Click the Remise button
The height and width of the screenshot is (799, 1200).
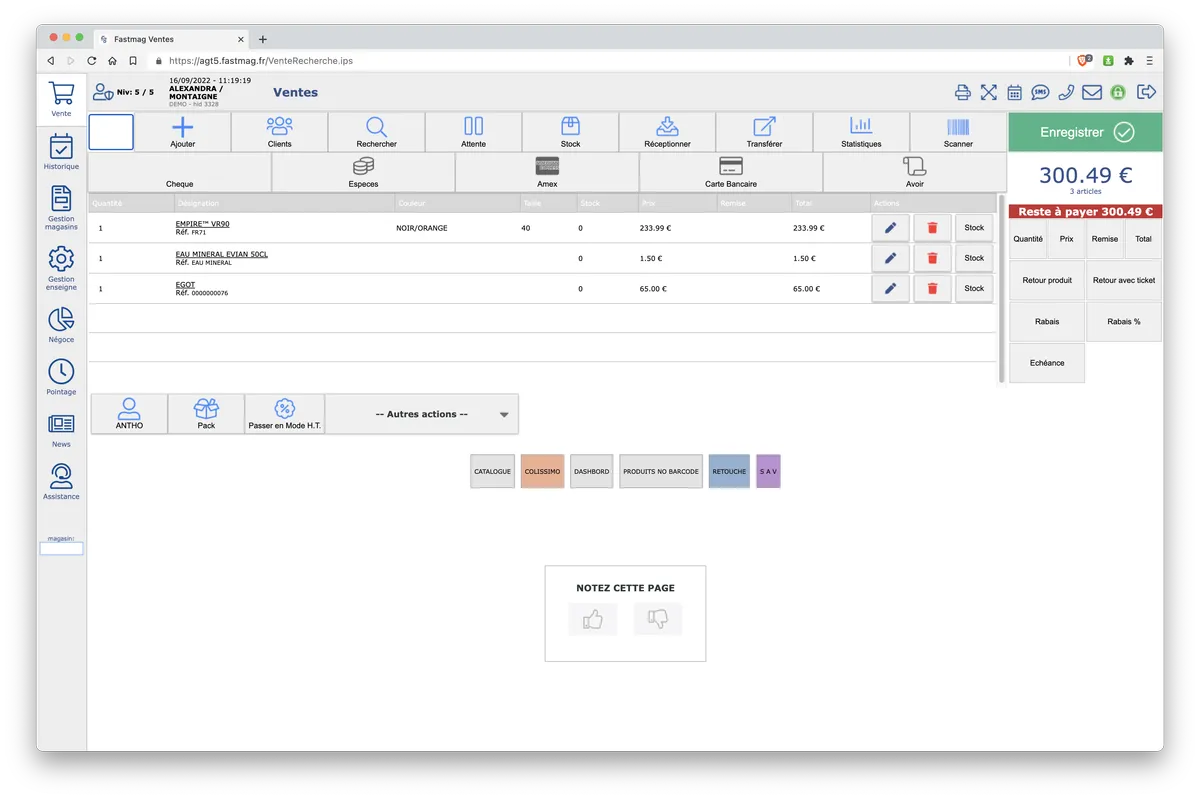[x=1105, y=239]
